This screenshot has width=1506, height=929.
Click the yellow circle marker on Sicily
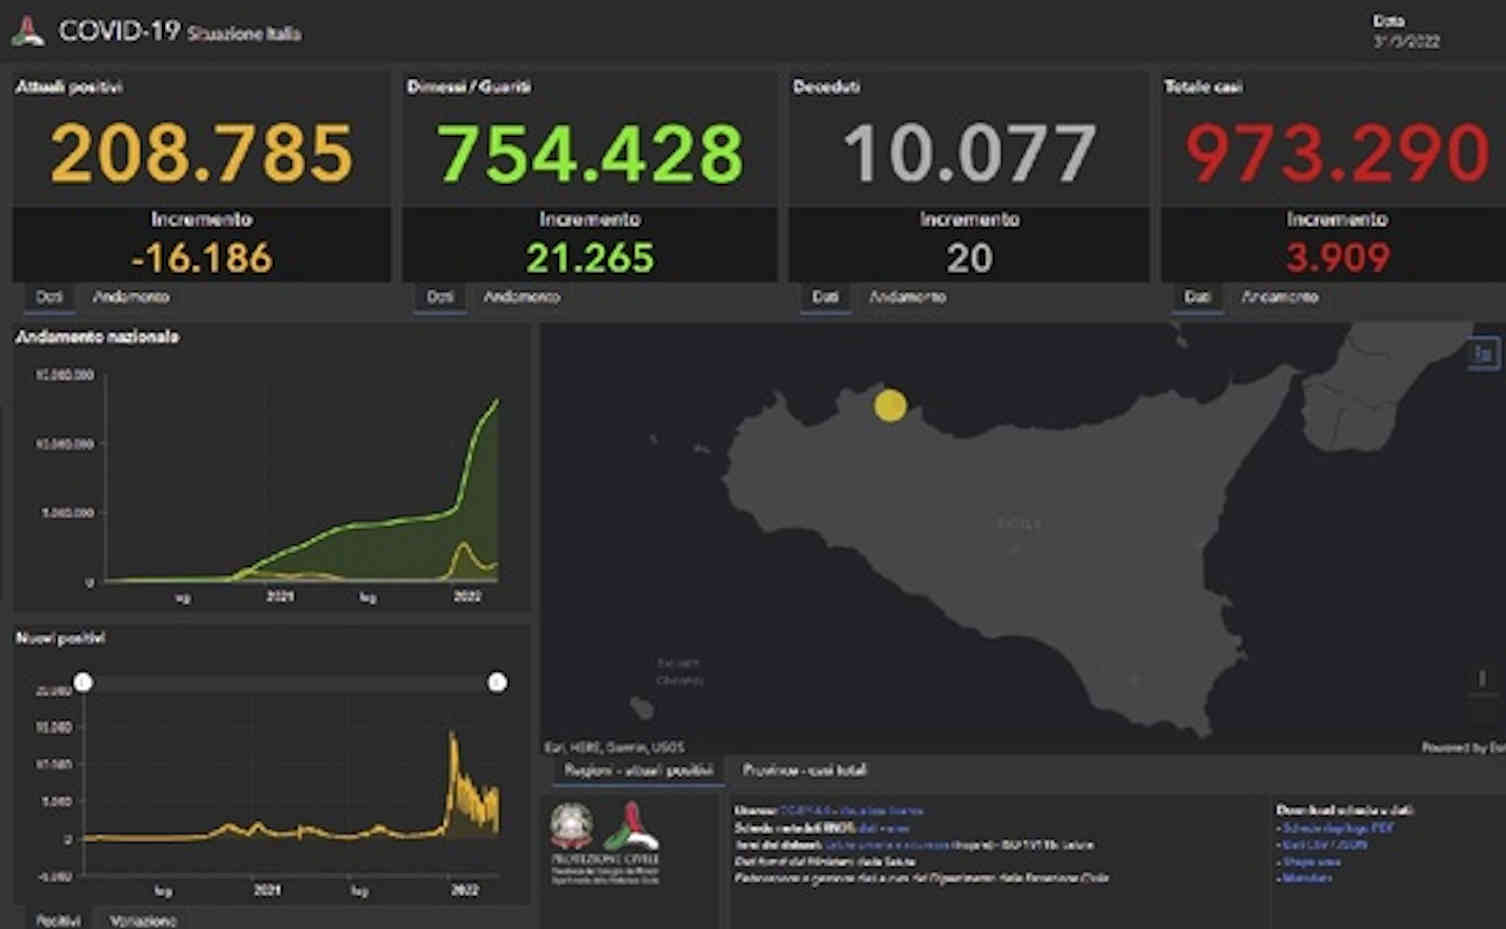[890, 405]
